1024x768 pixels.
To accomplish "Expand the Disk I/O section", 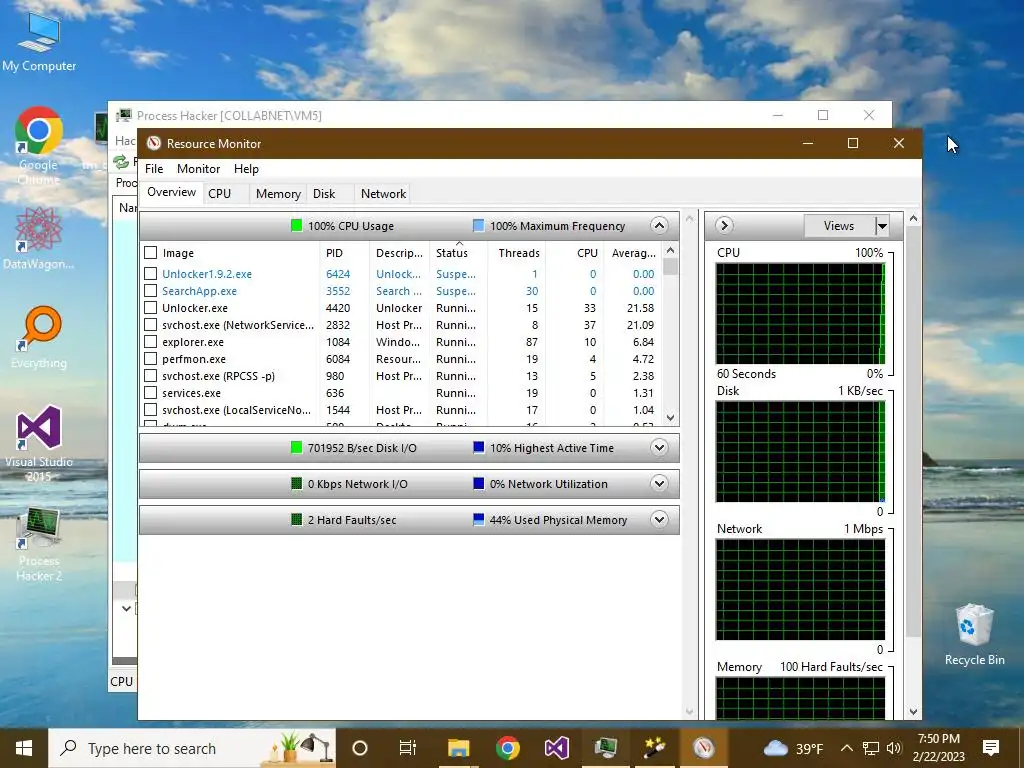I will tap(659, 448).
